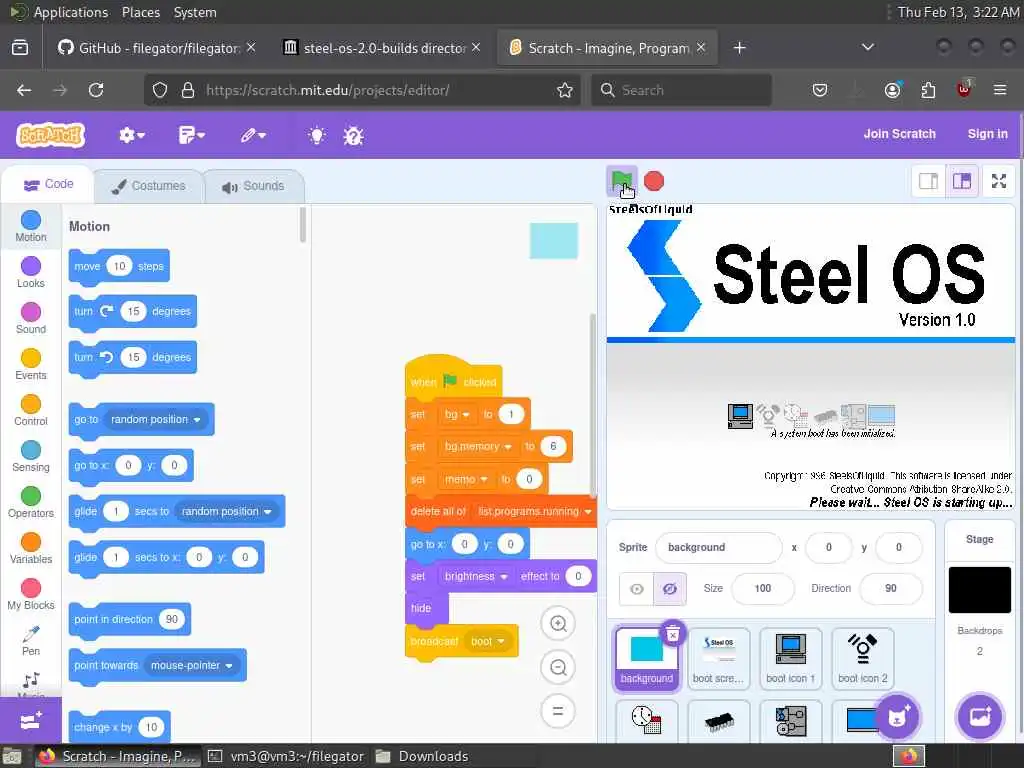Viewport: 1024px width, 768px height.
Task: Open the Edit pencil menu
Action: pos(253,135)
